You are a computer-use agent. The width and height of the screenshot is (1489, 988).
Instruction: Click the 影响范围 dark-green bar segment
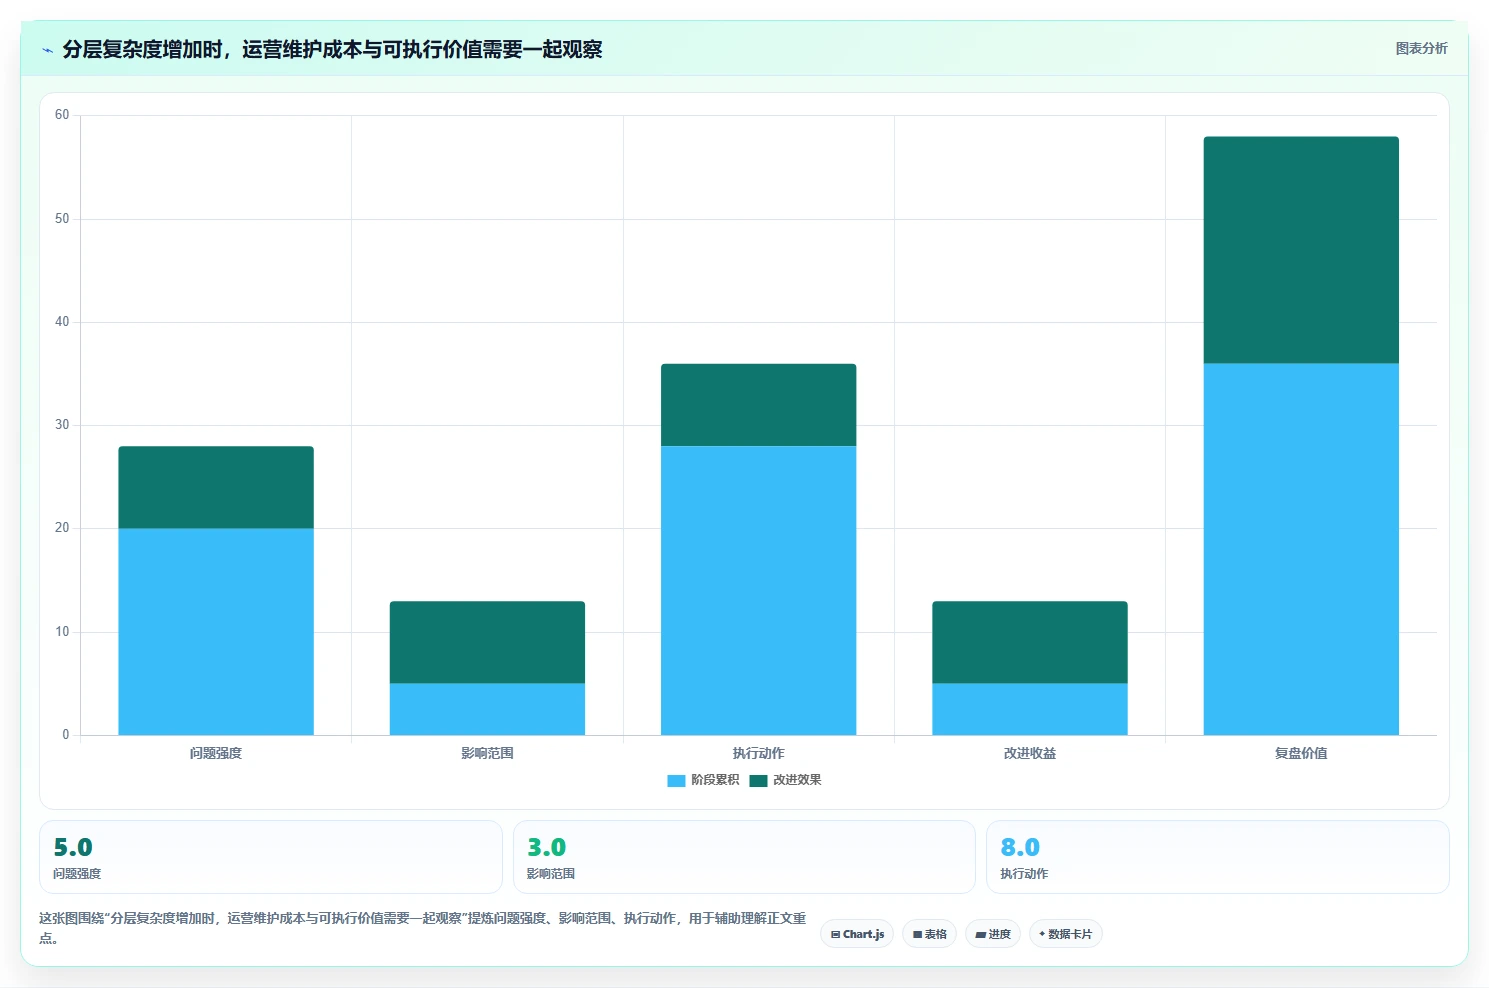[487, 642]
